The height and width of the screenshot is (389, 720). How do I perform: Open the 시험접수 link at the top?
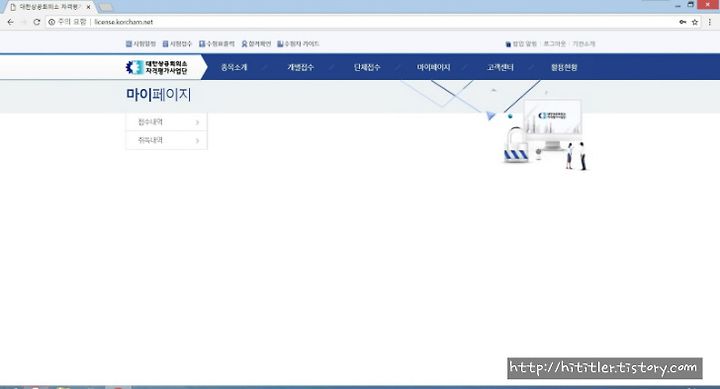[x=177, y=44]
